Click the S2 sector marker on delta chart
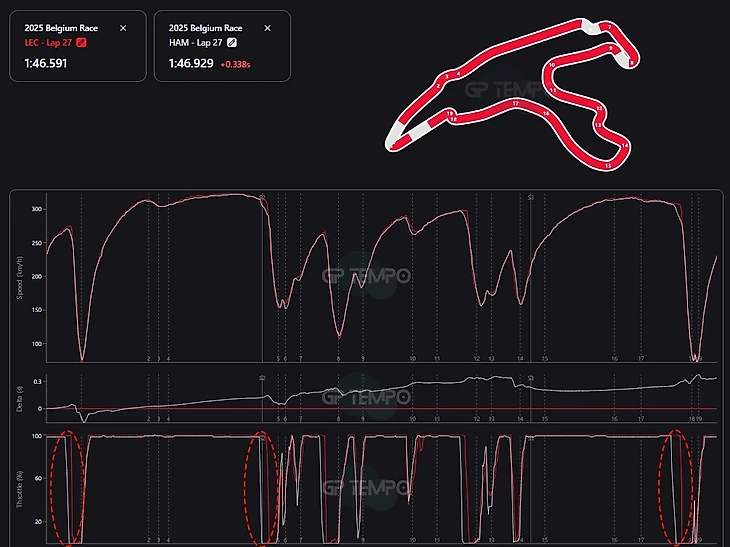Viewport: 730px width, 547px height. [262, 378]
